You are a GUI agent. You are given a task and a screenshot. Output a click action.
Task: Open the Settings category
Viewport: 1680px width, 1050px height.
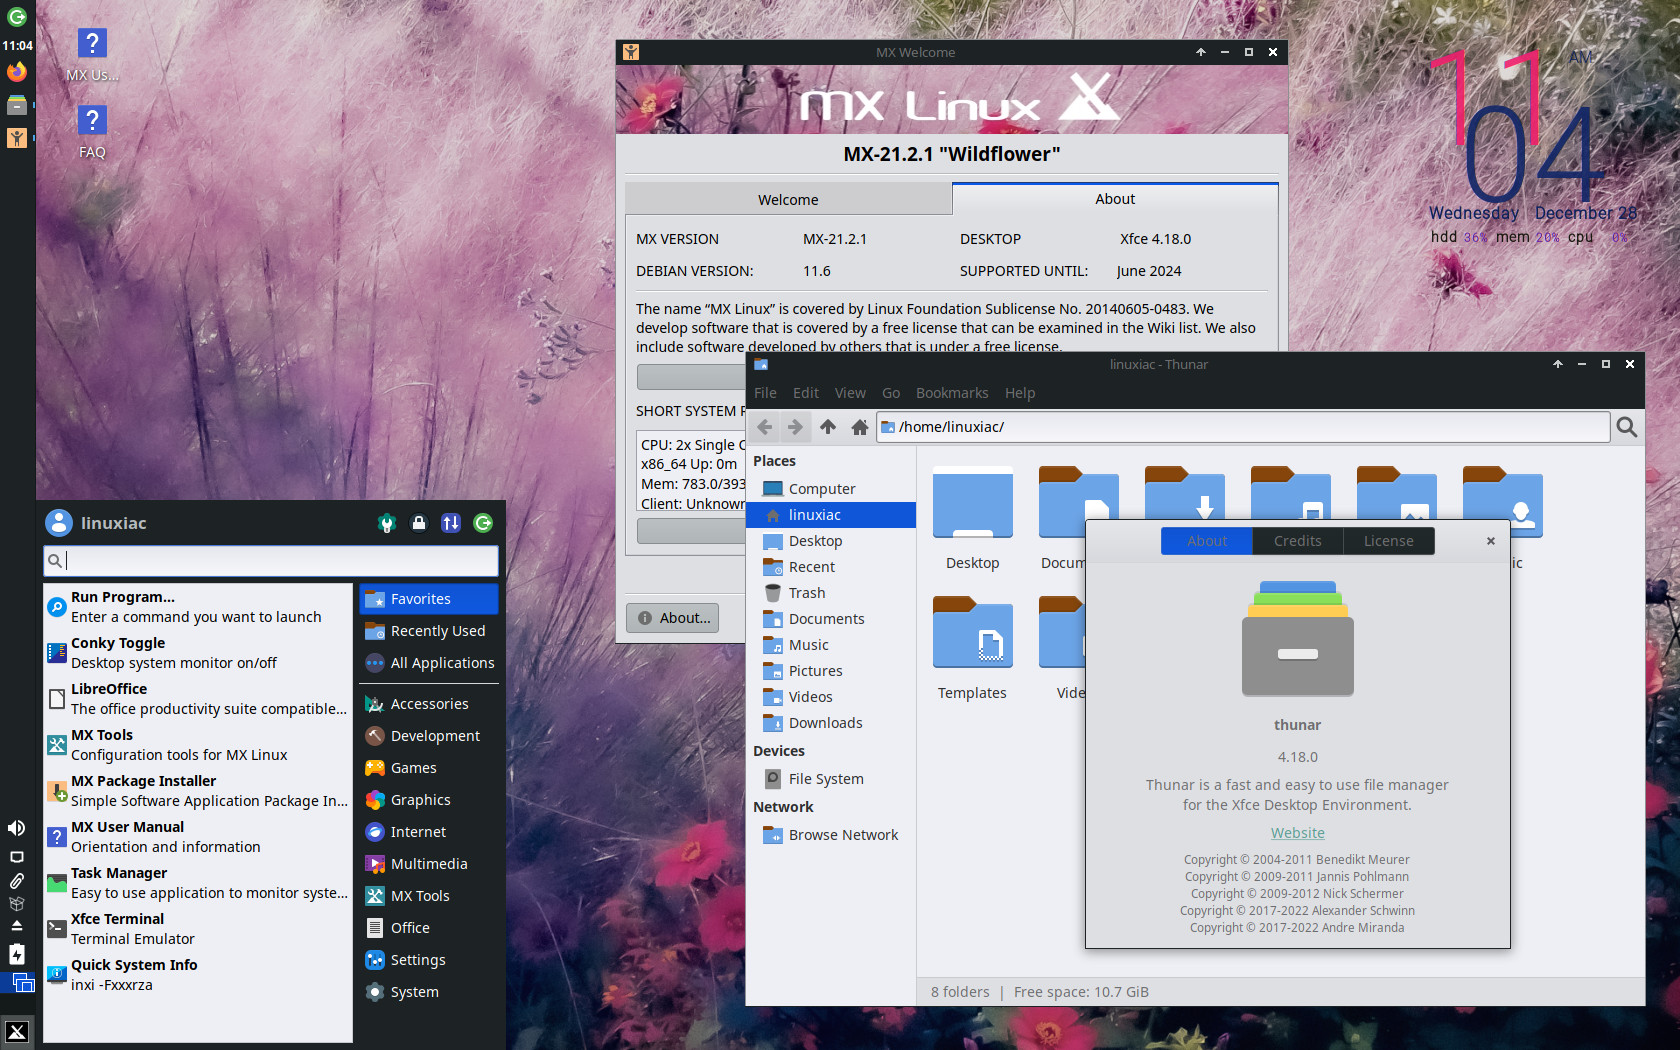(x=429, y=960)
